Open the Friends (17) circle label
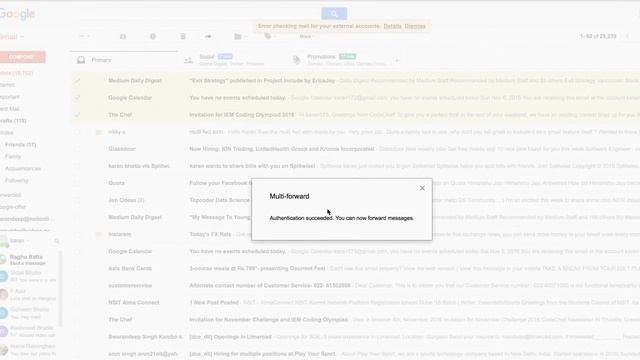 tap(20, 145)
